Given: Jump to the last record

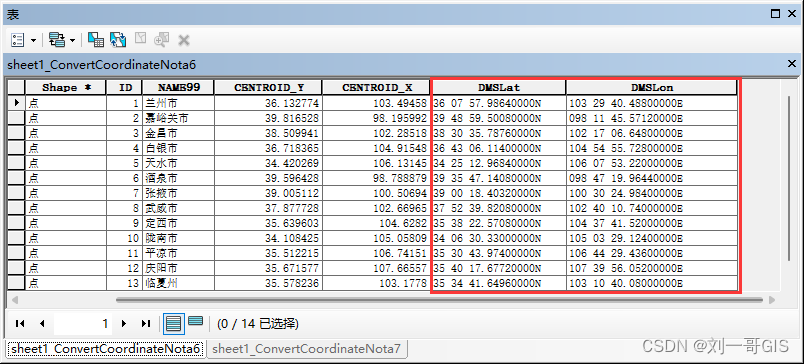Looking at the screenshot, I should [x=146, y=323].
